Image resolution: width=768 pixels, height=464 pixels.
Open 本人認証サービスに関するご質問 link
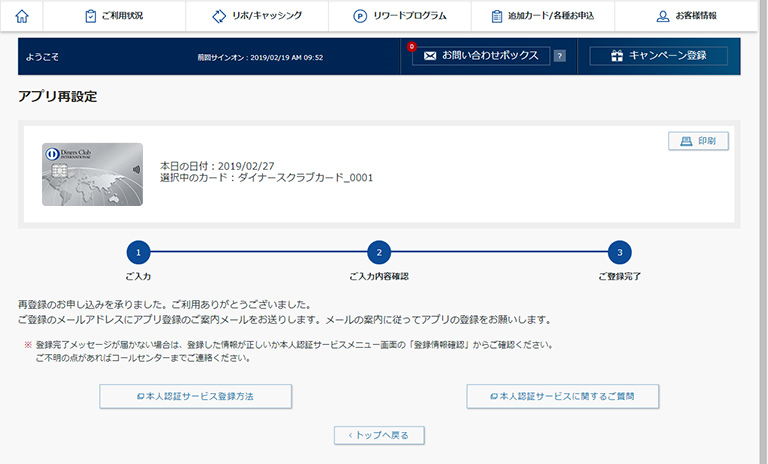click(562, 396)
